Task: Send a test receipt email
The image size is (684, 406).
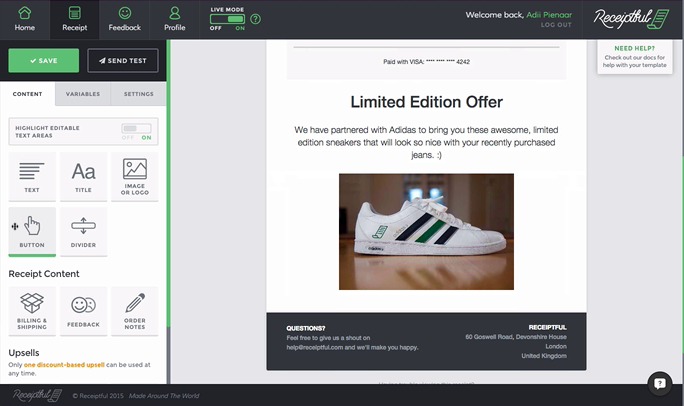Action: pyautogui.click(x=123, y=61)
